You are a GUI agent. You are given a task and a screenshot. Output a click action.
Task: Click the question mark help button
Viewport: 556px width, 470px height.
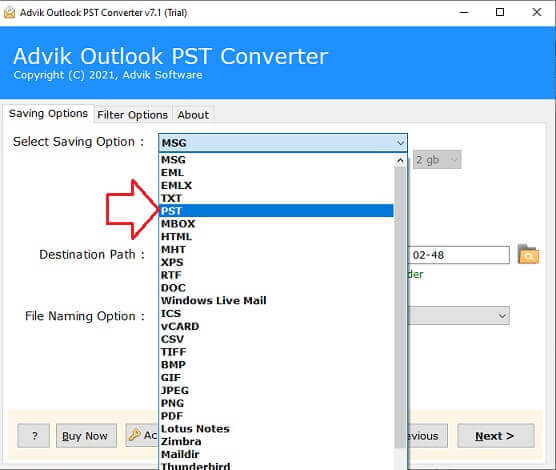pyautogui.click(x=34, y=436)
